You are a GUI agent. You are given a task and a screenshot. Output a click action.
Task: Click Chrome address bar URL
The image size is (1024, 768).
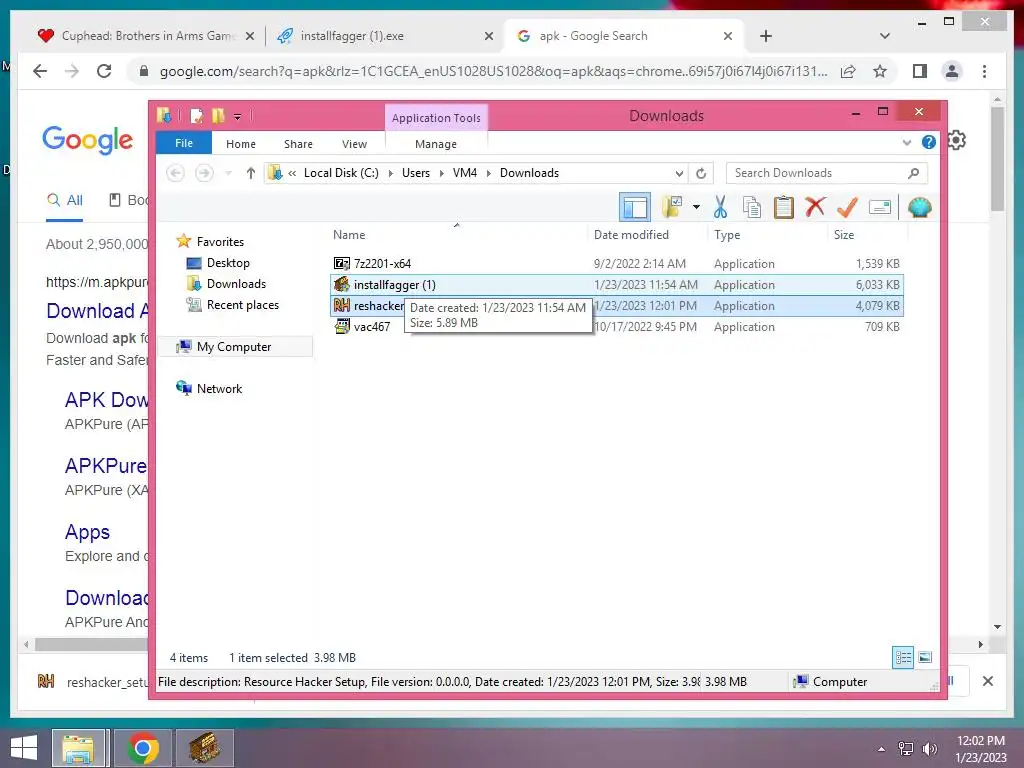pos(493,71)
